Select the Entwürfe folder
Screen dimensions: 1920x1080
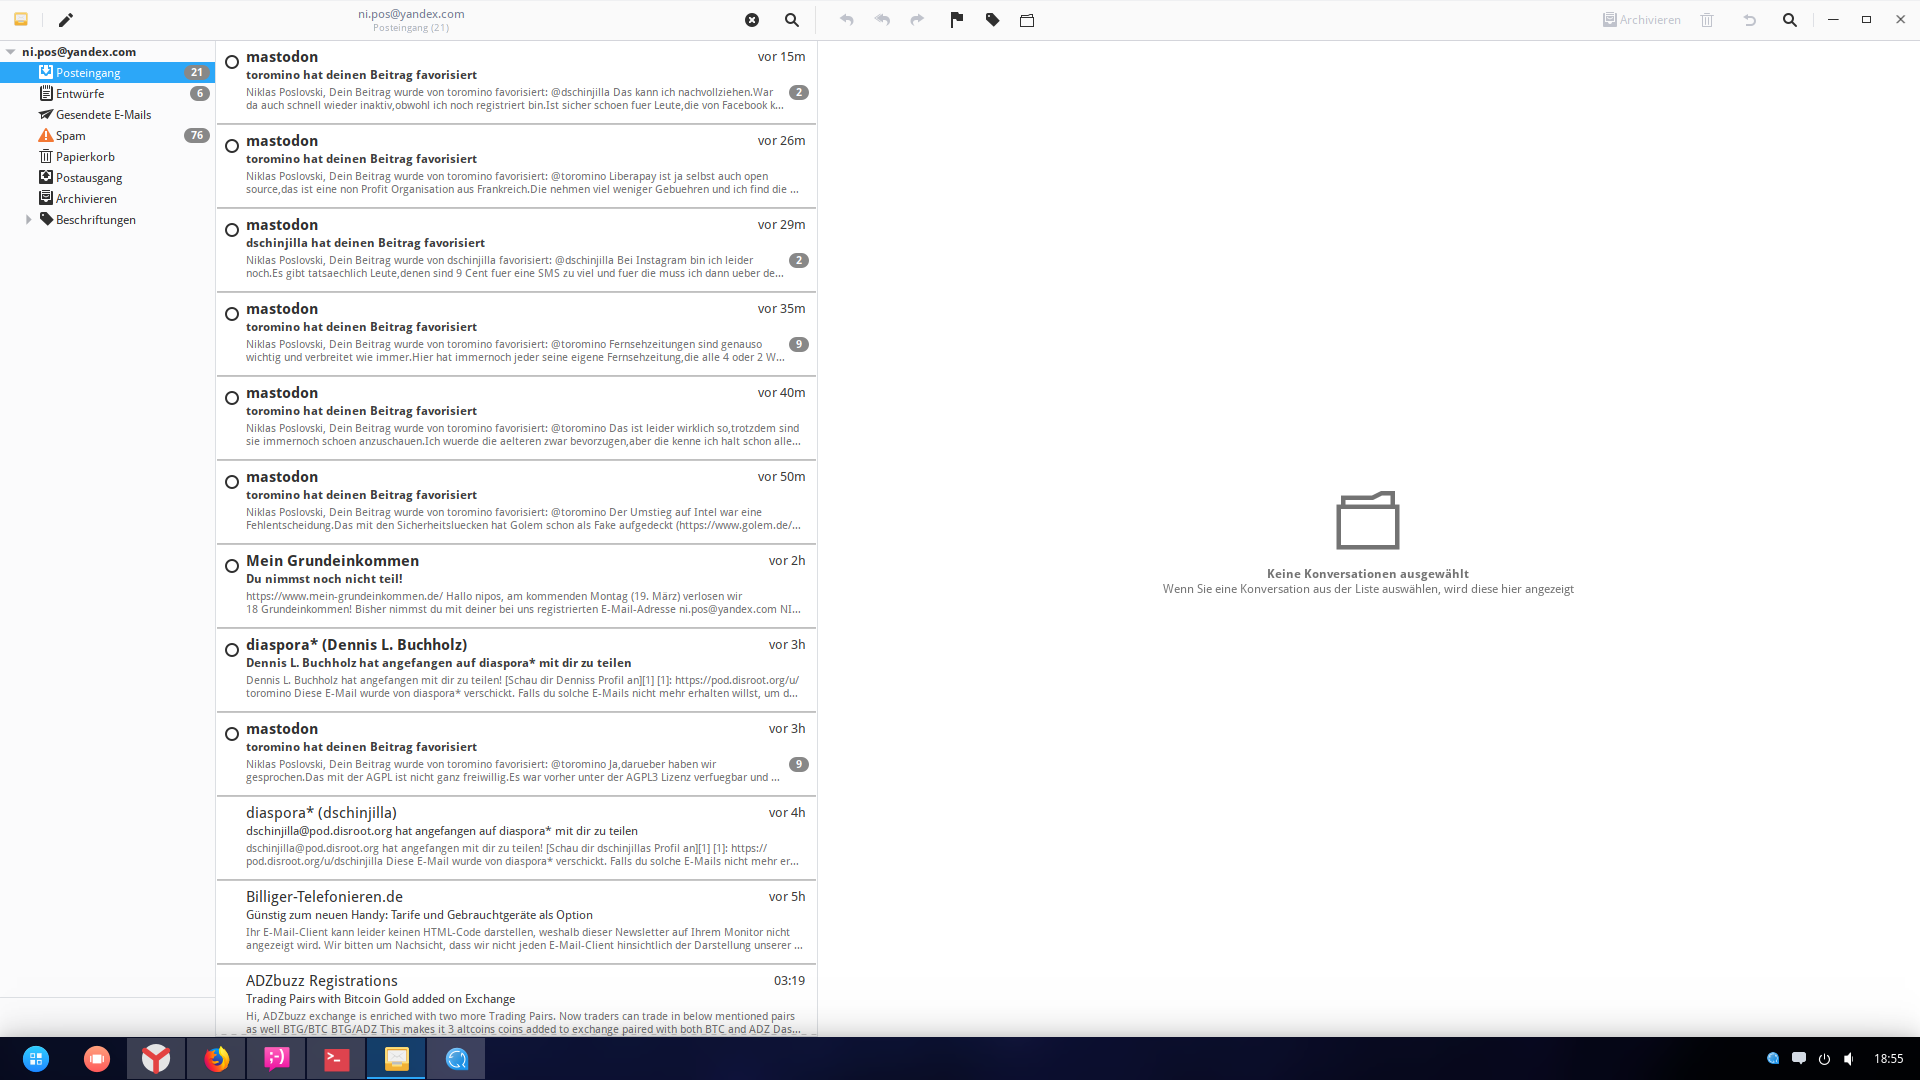click(x=80, y=94)
